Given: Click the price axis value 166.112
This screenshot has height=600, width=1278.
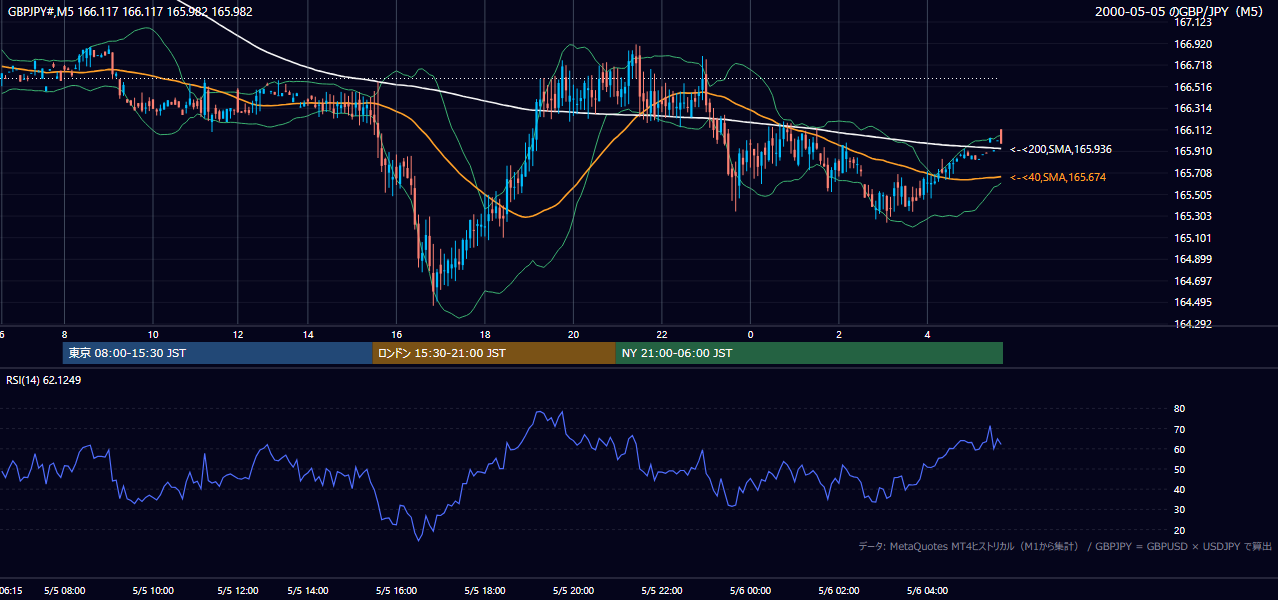Looking at the screenshot, I should [x=1193, y=130].
